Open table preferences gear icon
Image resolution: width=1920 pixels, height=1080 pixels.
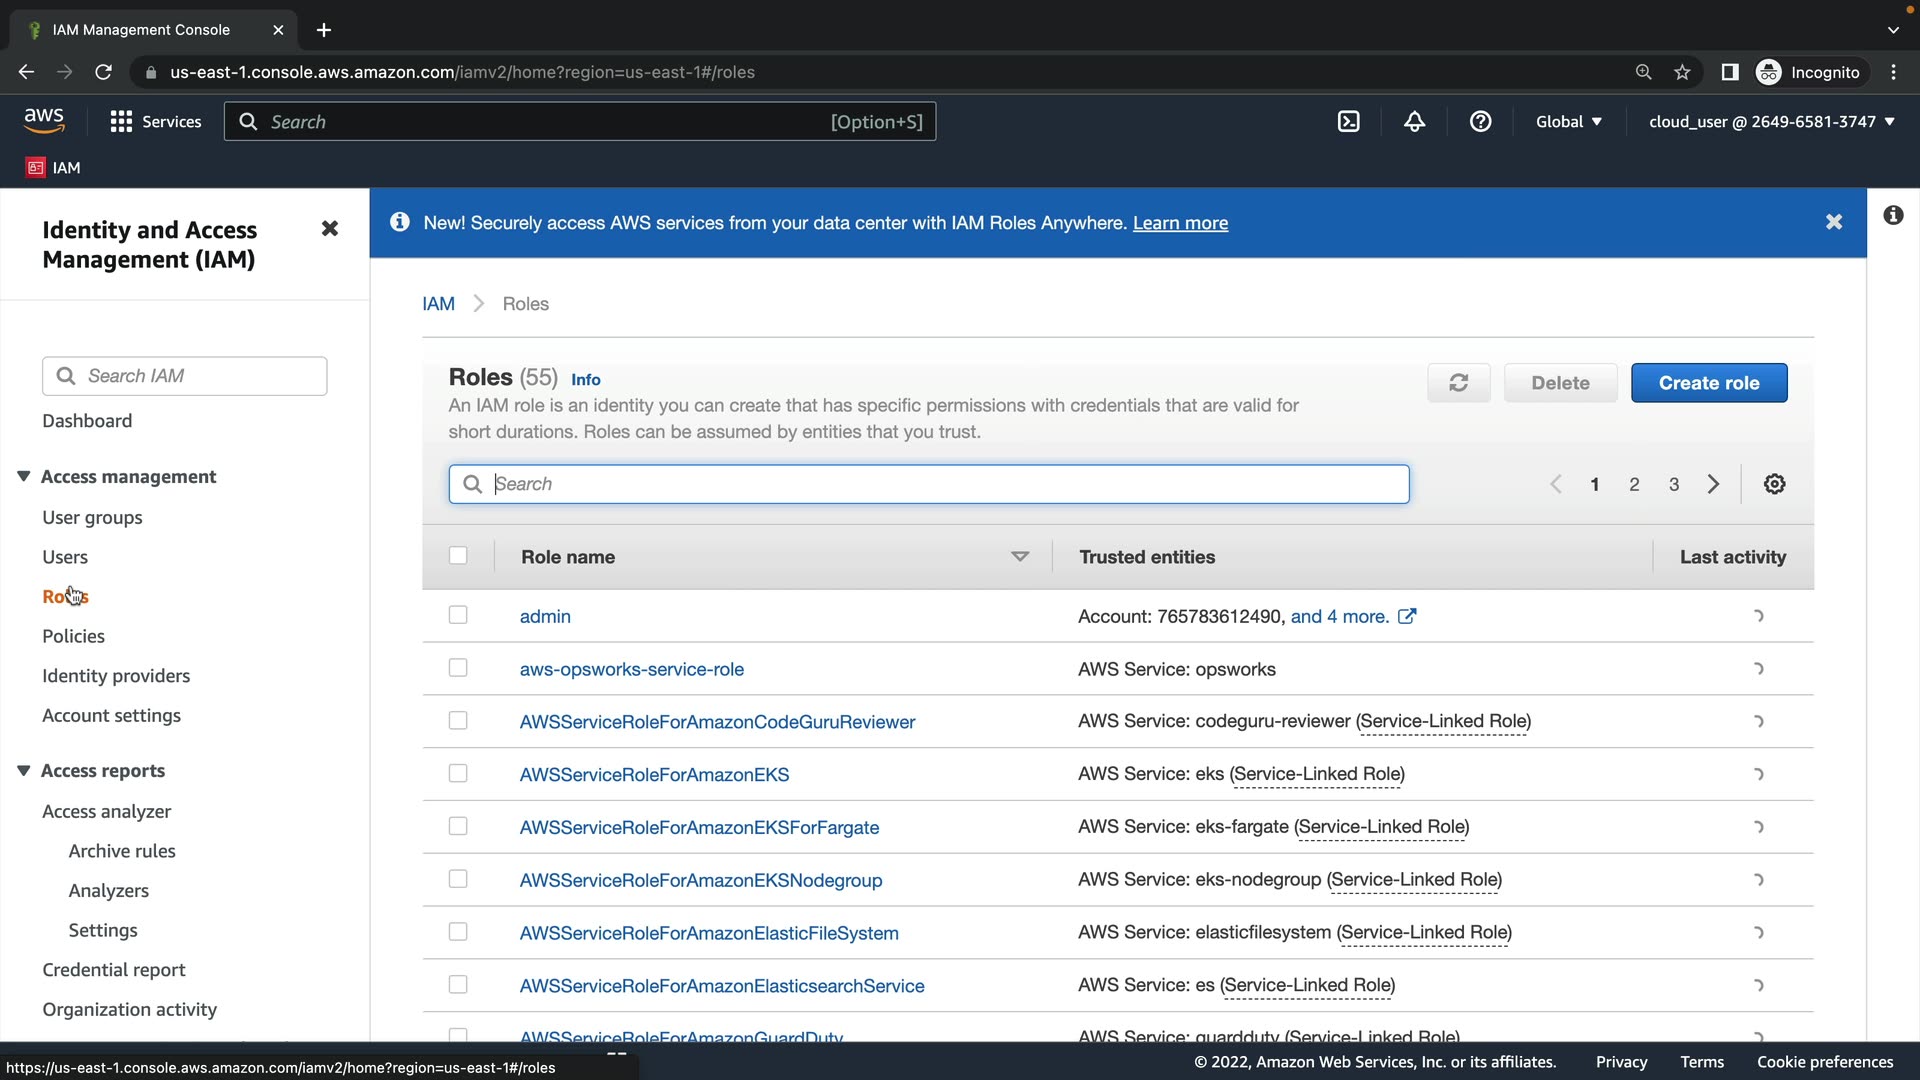point(1774,484)
